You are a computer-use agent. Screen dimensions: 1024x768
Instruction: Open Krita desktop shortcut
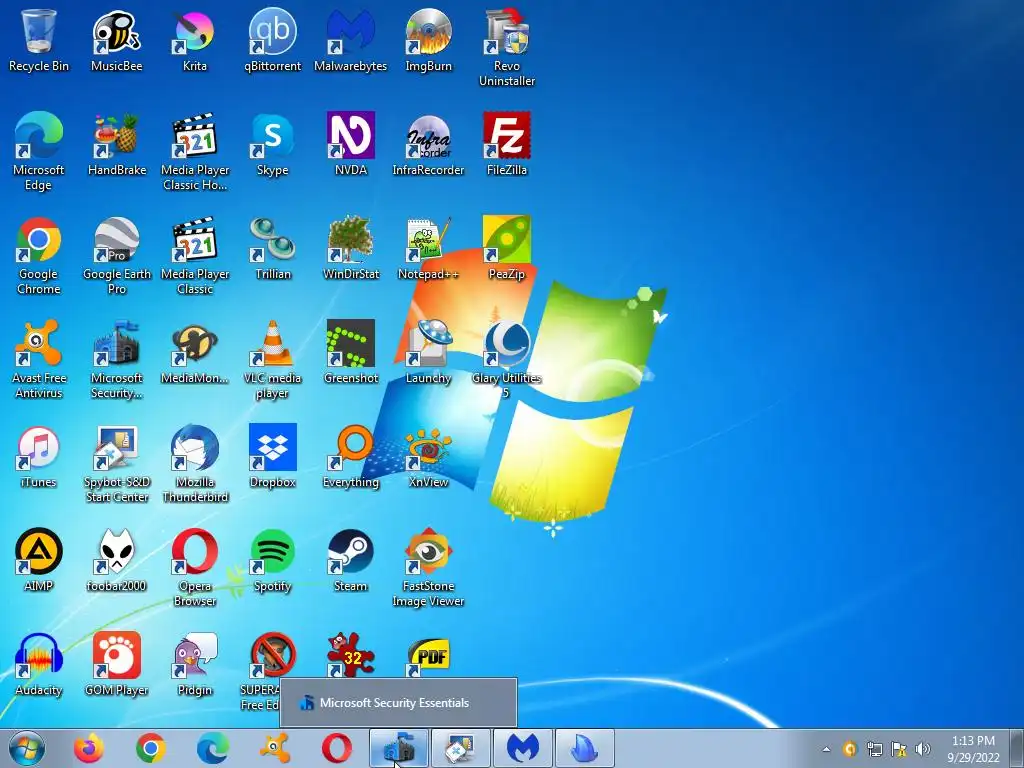pos(195,40)
